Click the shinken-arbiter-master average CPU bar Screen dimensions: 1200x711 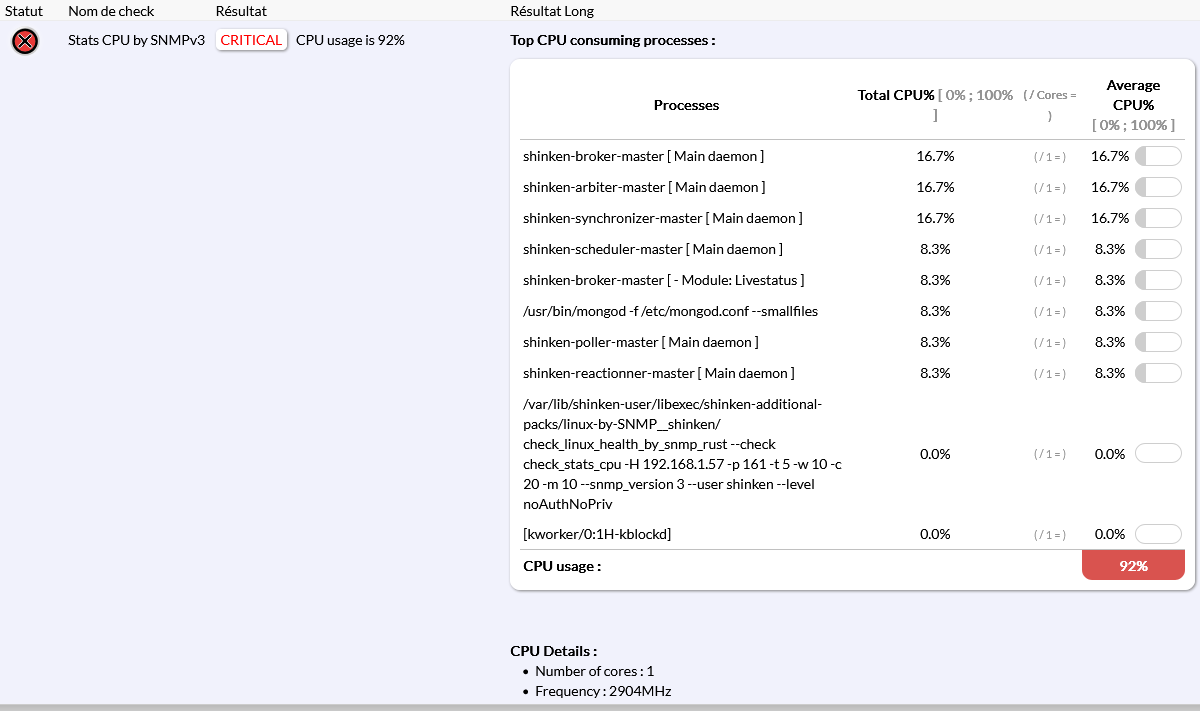click(x=1158, y=187)
